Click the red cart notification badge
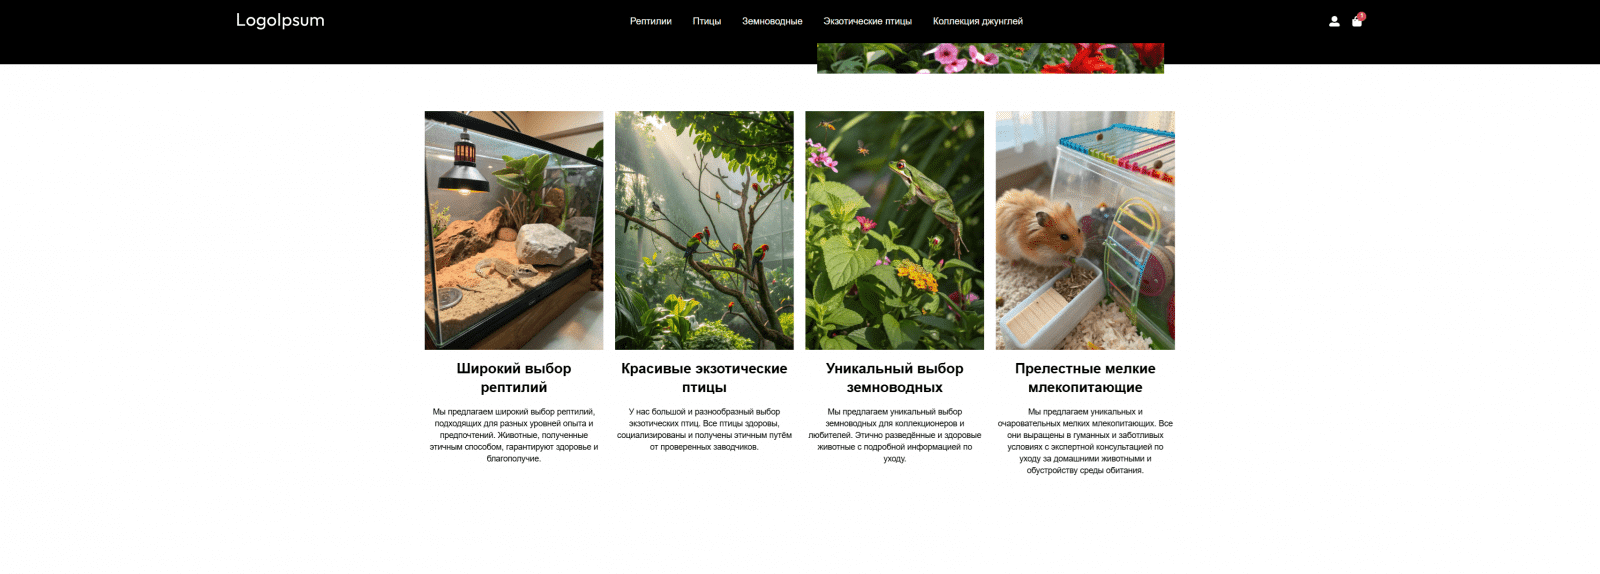This screenshot has height=574, width=1600. click(1361, 16)
